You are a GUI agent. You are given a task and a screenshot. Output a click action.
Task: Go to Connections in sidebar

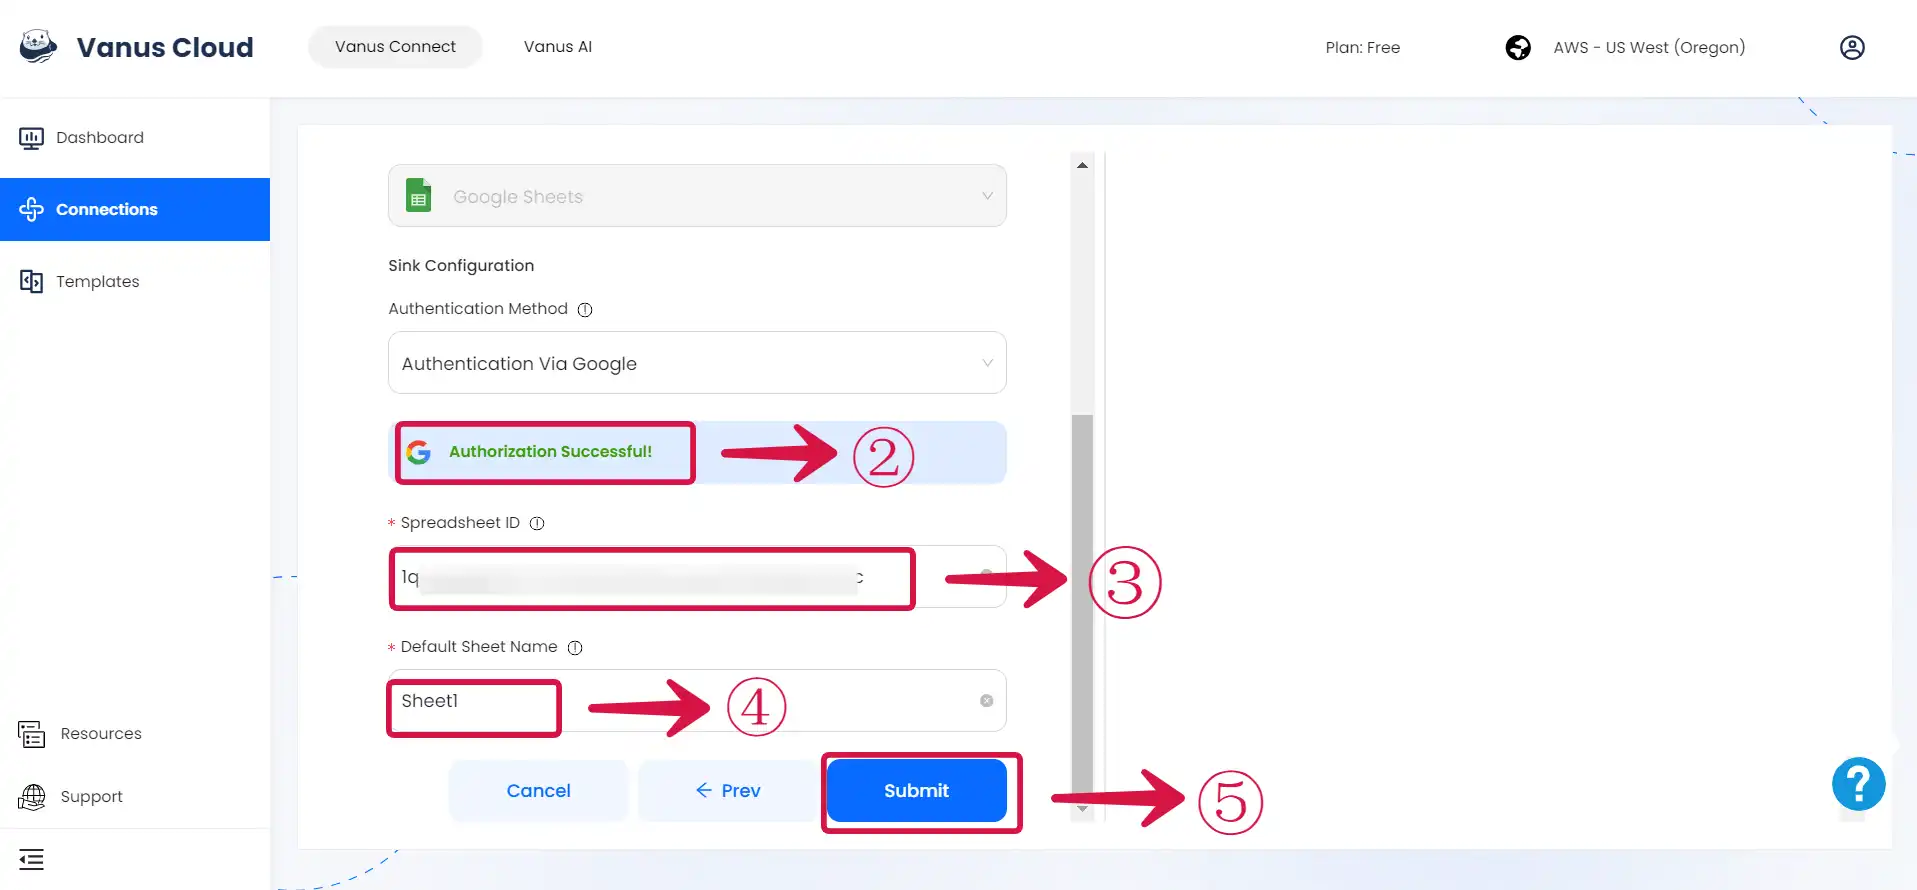135,209
